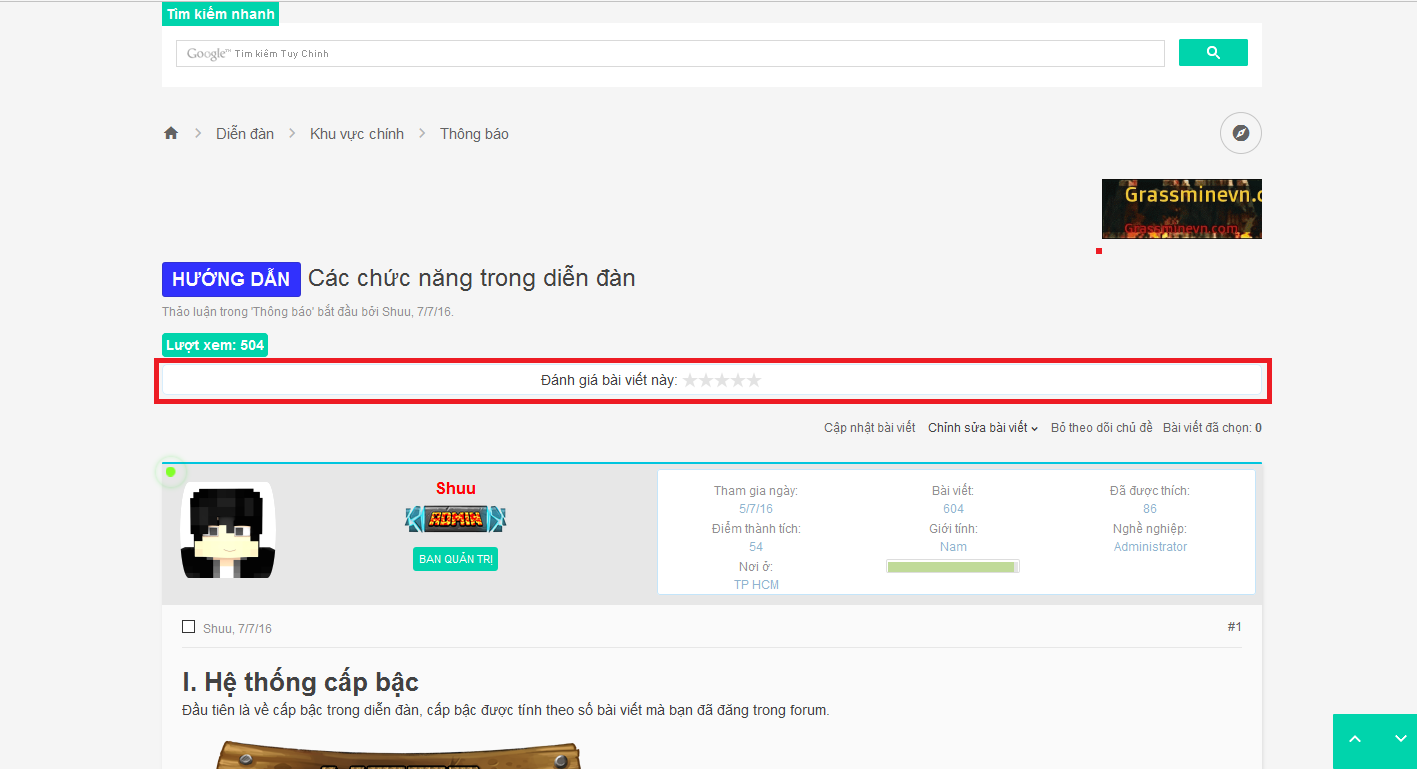Tick the checkbox beside Shuu, 7/7/16

[189, 627]
